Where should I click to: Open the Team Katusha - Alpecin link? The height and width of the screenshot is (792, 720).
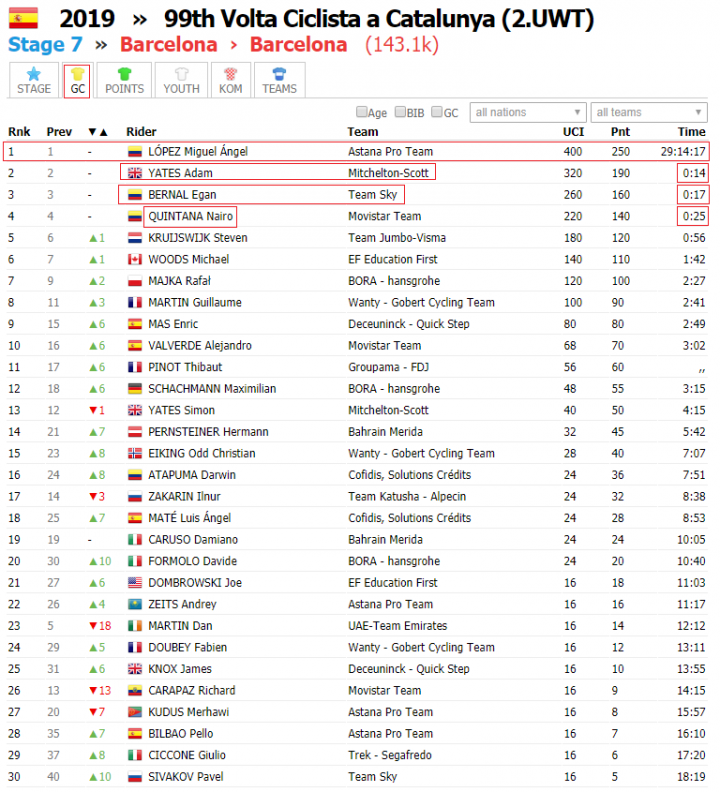click(407, 497)
